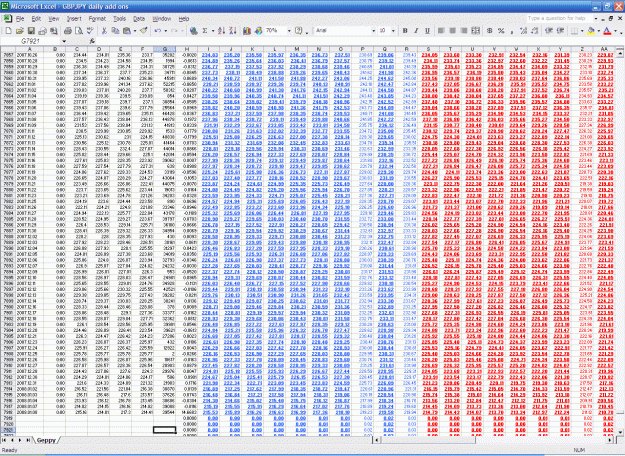Insert a hyperlink with the globe icon

click(194, 31)
